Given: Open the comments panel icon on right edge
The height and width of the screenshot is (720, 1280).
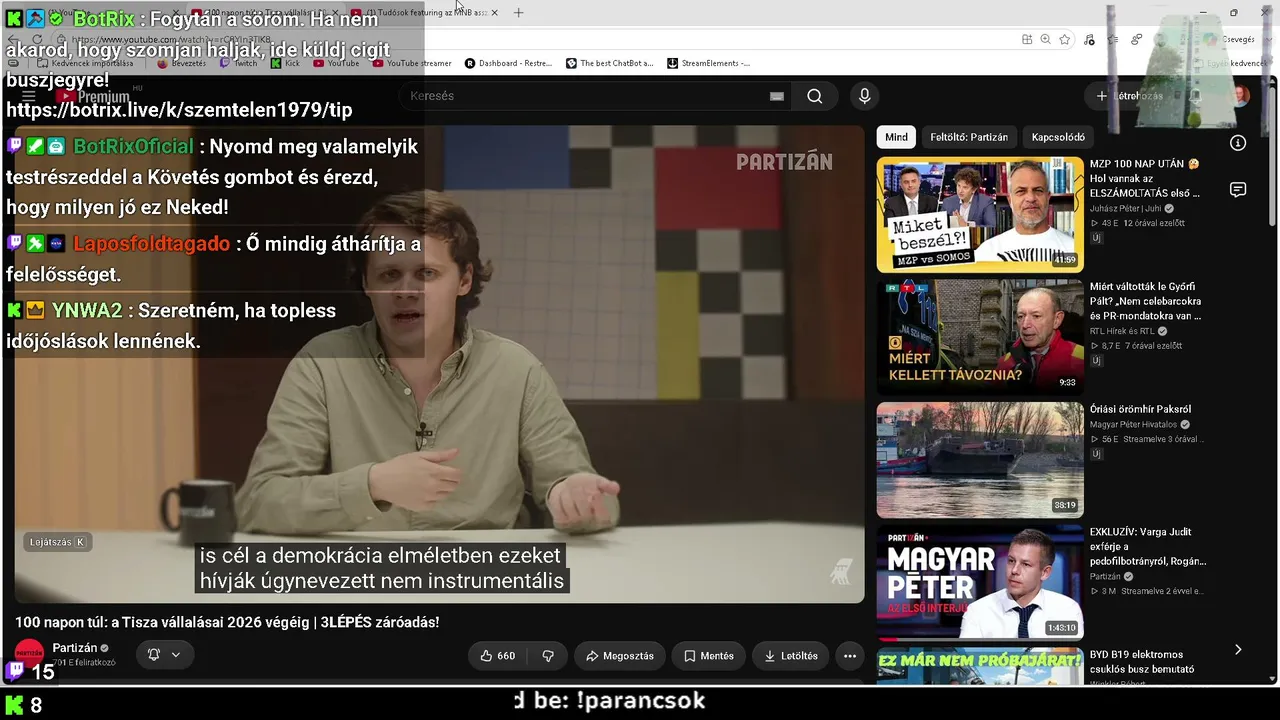Looking at the screenshot, I should [x=1238, y=190].
